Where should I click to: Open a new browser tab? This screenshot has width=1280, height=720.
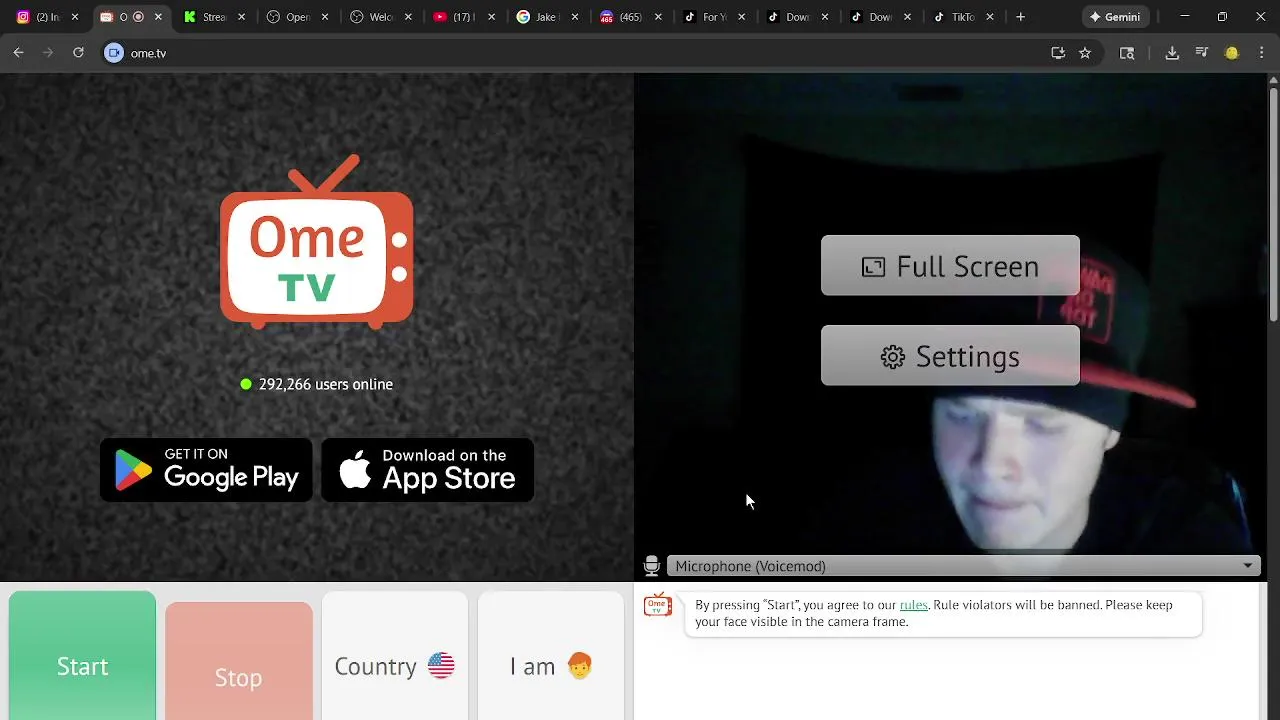click(x=1020, y=17)
